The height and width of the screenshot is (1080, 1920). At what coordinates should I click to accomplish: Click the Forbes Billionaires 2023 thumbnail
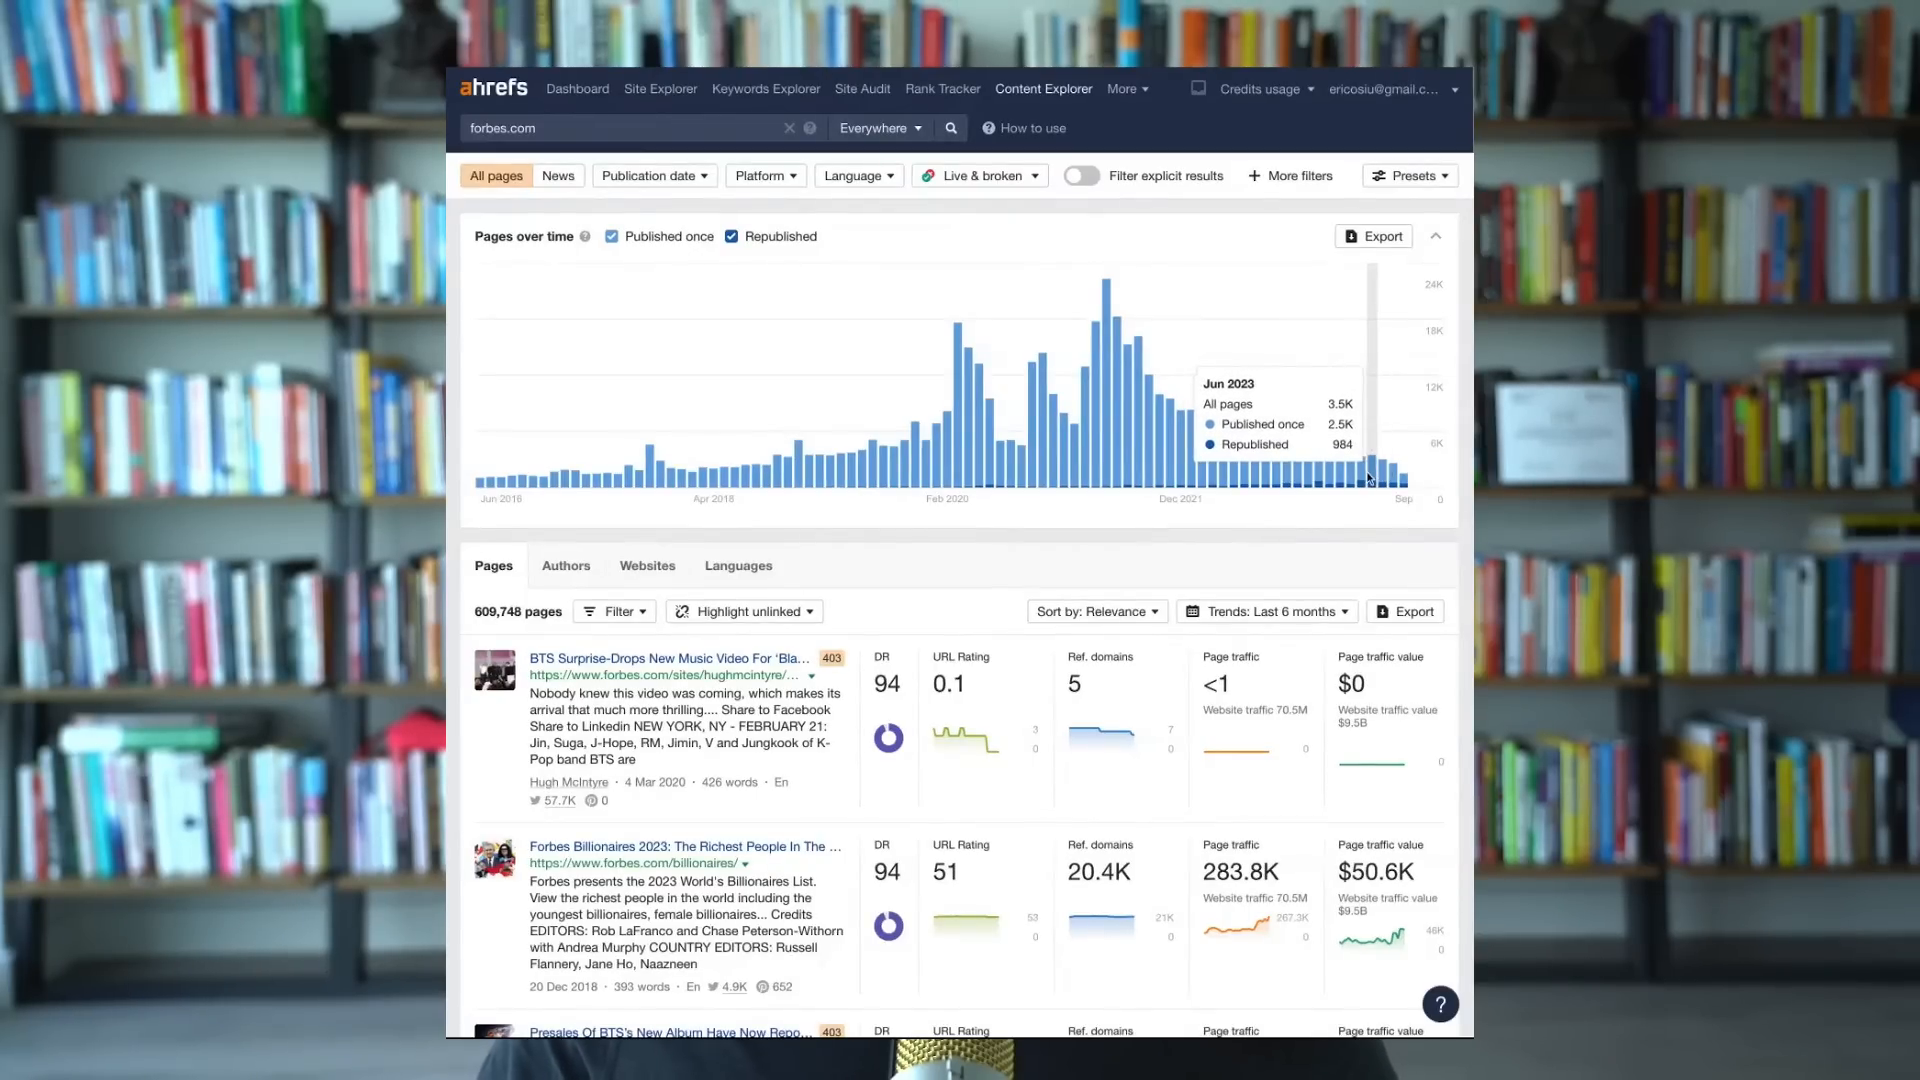tap(495, 858)
